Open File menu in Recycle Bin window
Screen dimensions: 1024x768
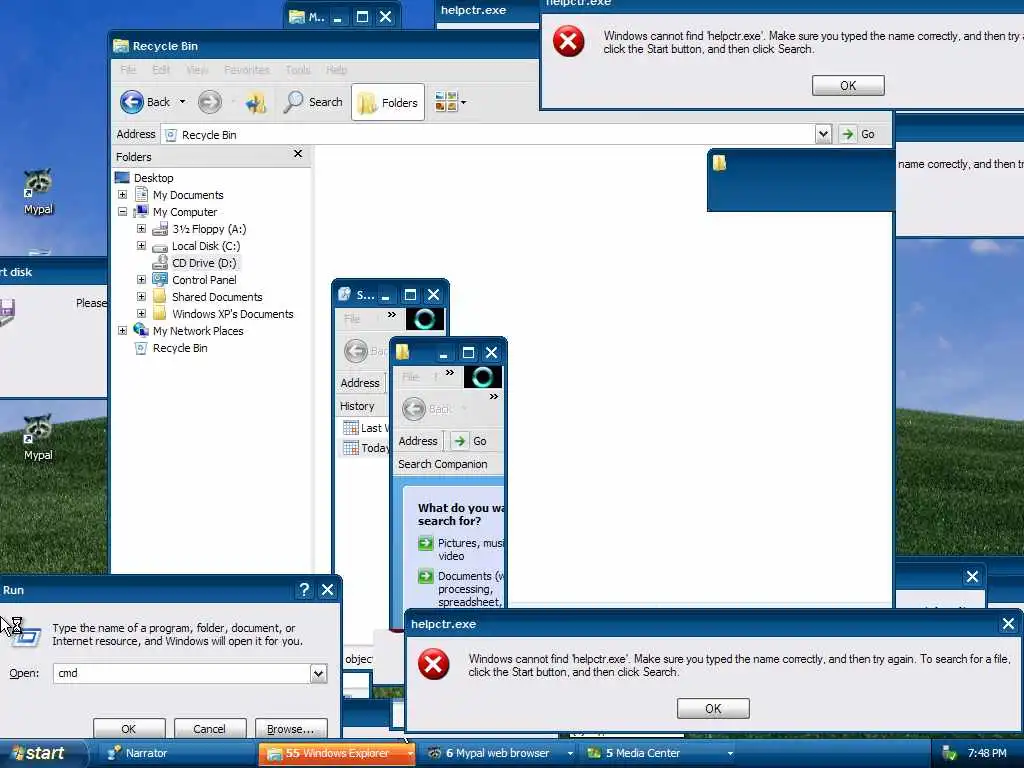(x=128, y=69)
